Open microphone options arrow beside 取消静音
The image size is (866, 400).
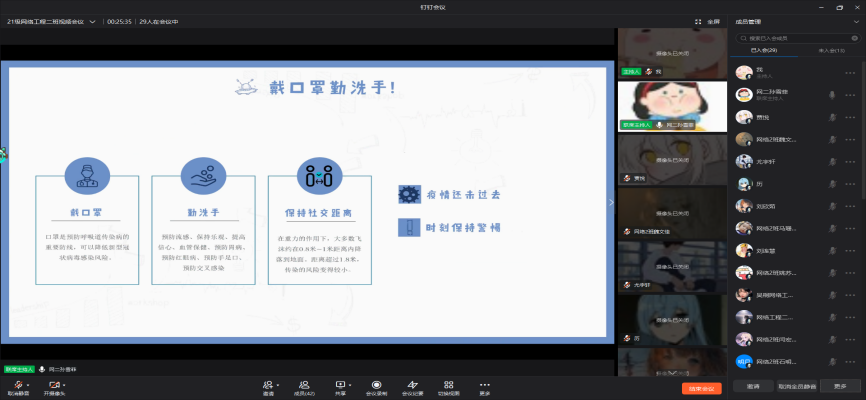(x=27, y=384)
